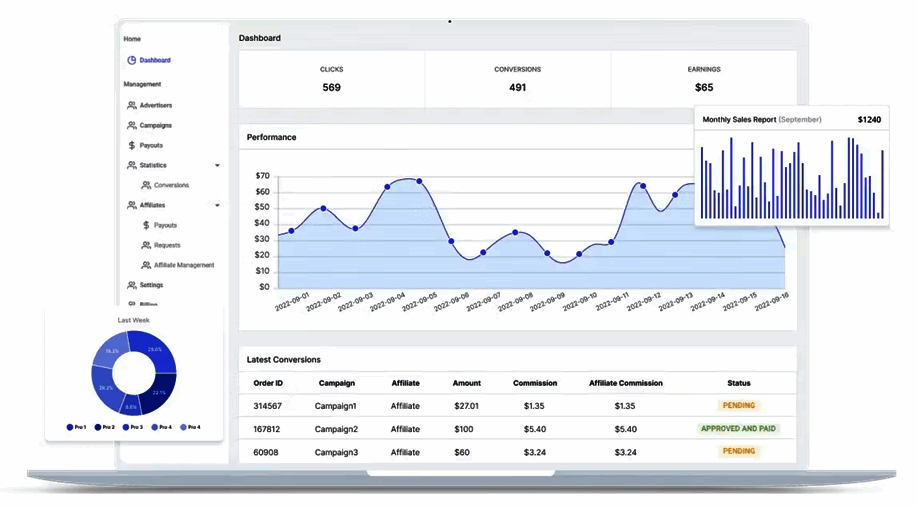Click the Conversions submenu icon
This screenshot has height=508, width=917.
146,185
